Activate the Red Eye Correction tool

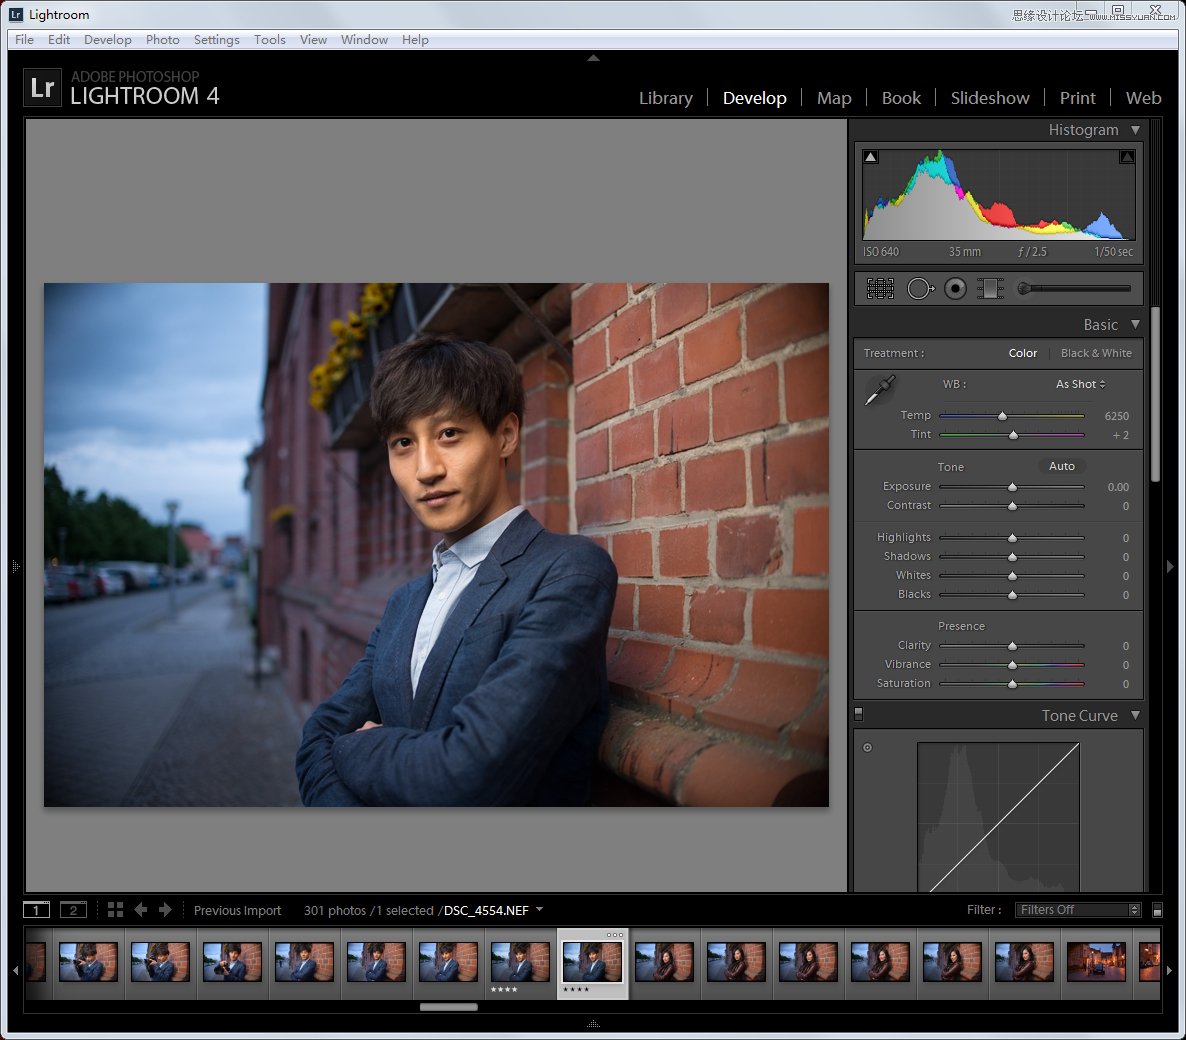point(955,289)
